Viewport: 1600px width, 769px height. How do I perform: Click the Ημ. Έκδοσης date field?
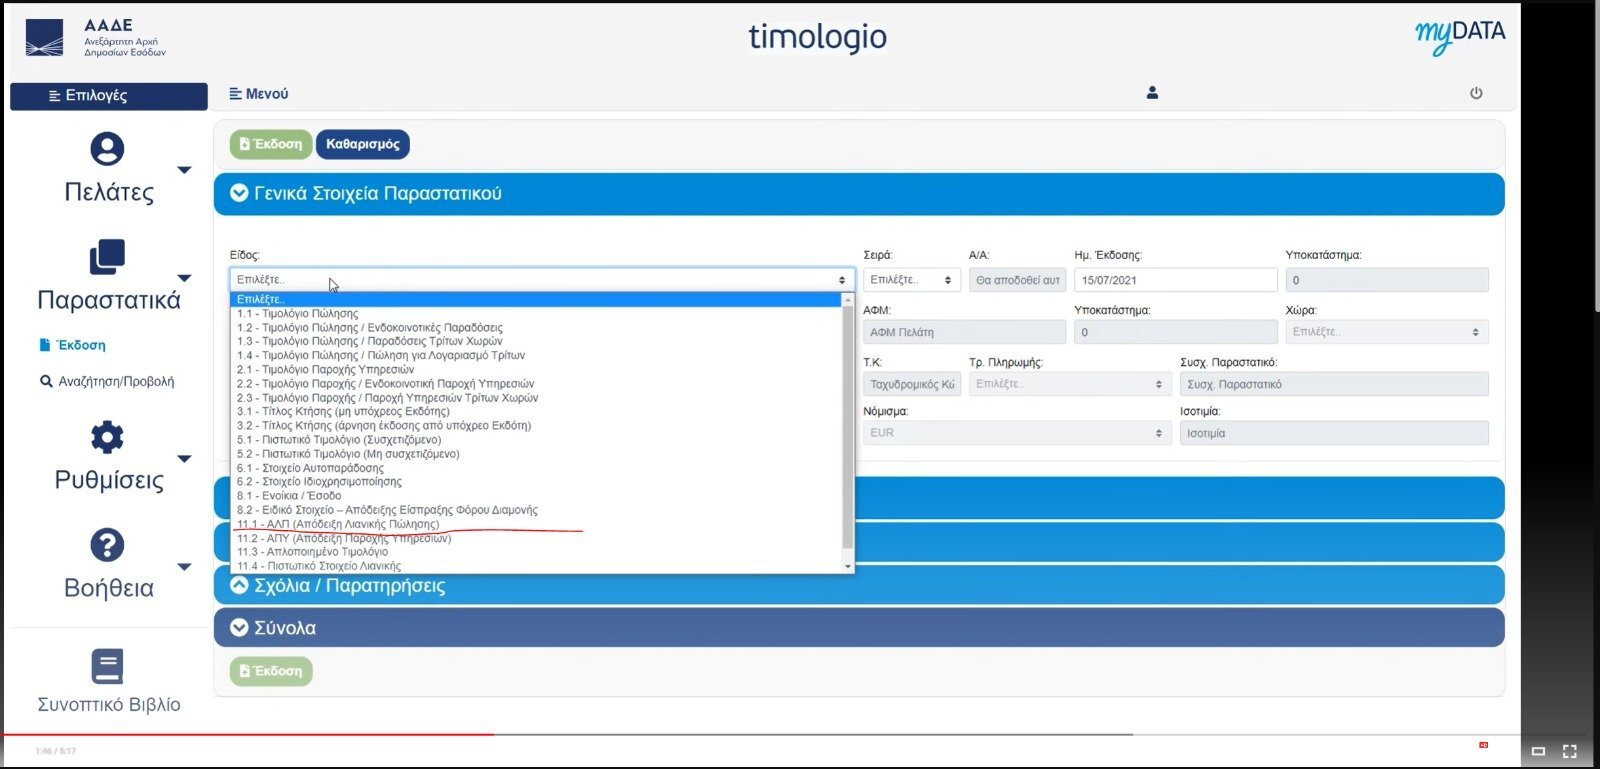(x=1176, y=280)
